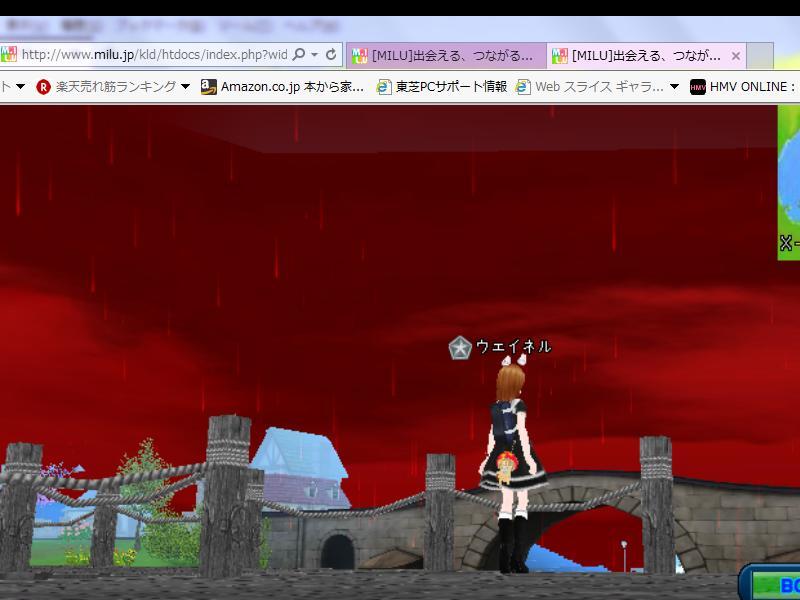Click the Toshiba PC support bookmark icon
This screenshot has height=600, width=800.
(384, 87)
